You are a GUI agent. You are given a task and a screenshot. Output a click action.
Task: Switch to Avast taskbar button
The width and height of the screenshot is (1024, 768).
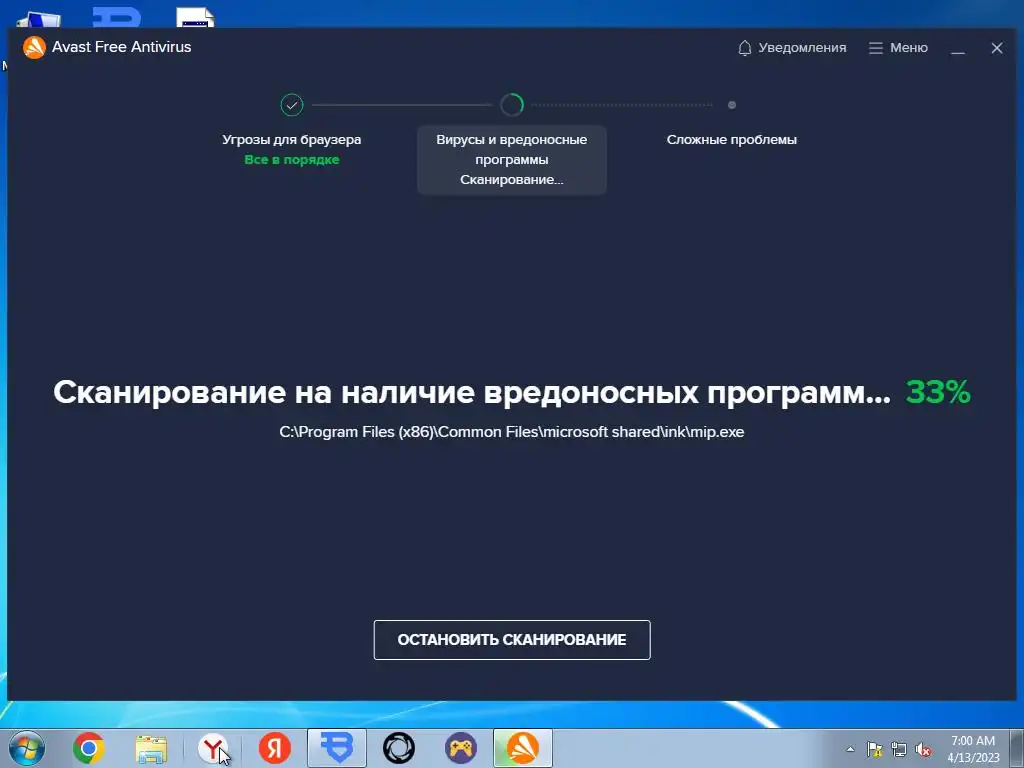(x=523, y=748)
